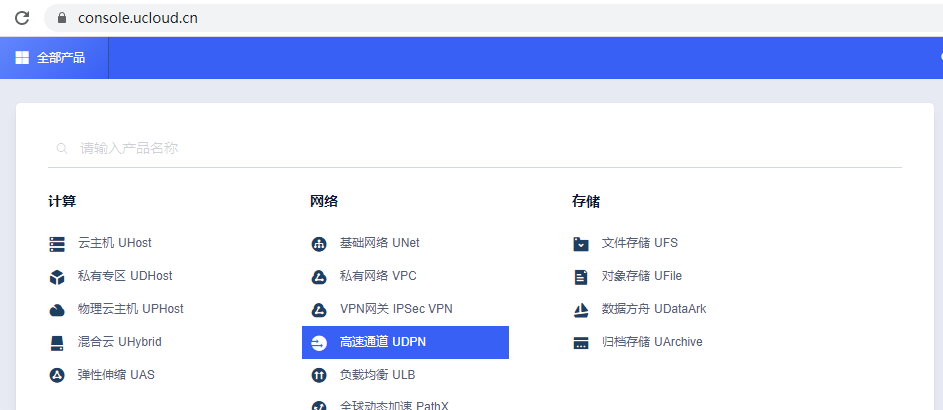Screen dimensions: 943x410
Task: Focus the 请输入产品名称 search field
Action: pos(475,148)
